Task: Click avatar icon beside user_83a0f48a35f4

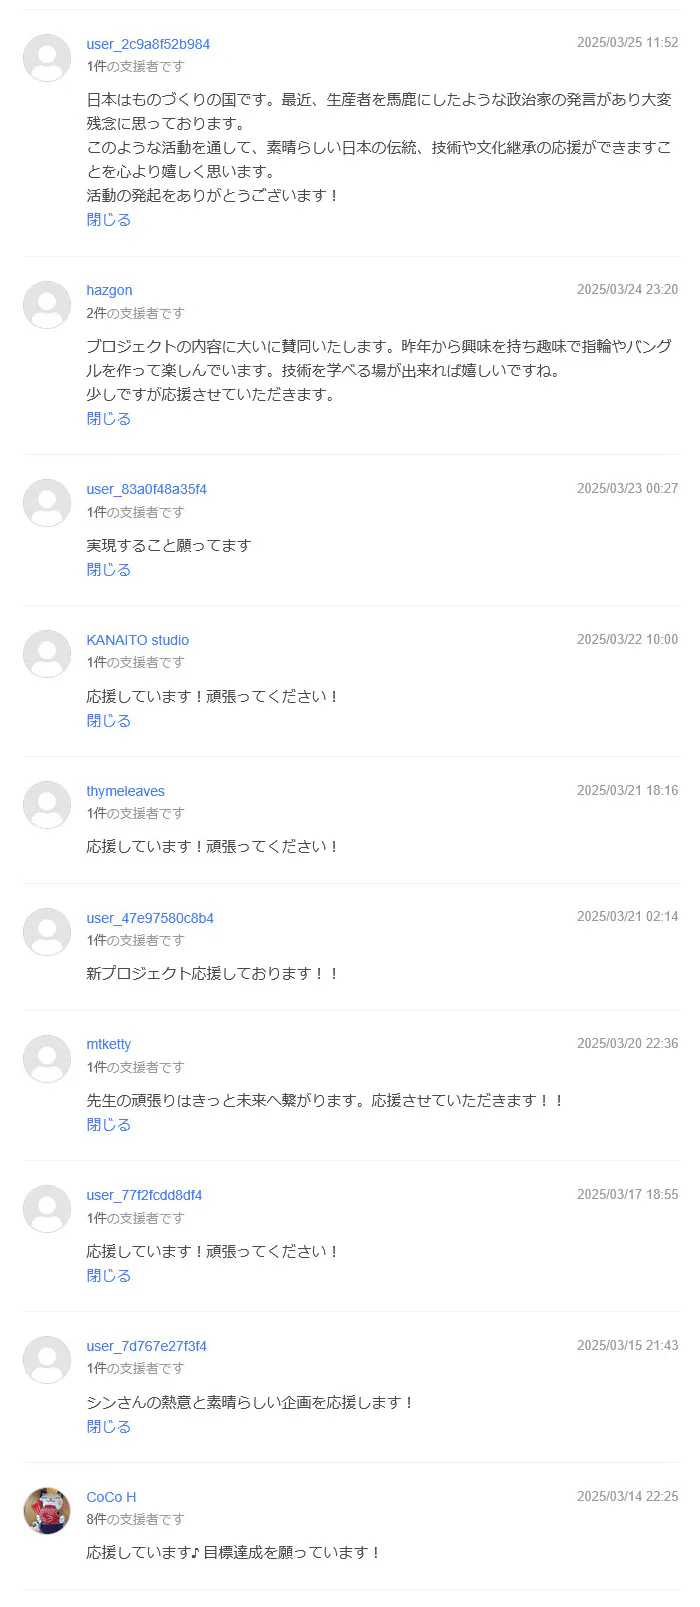Action: (x=47, y=503)
